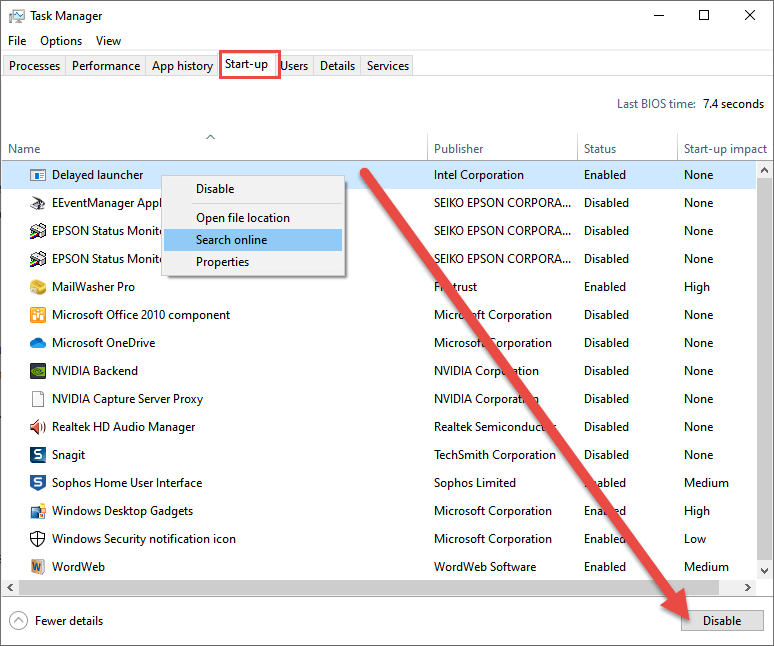
Task: Select Windows Security notification icon name
Action: click(x=144, y=539)
